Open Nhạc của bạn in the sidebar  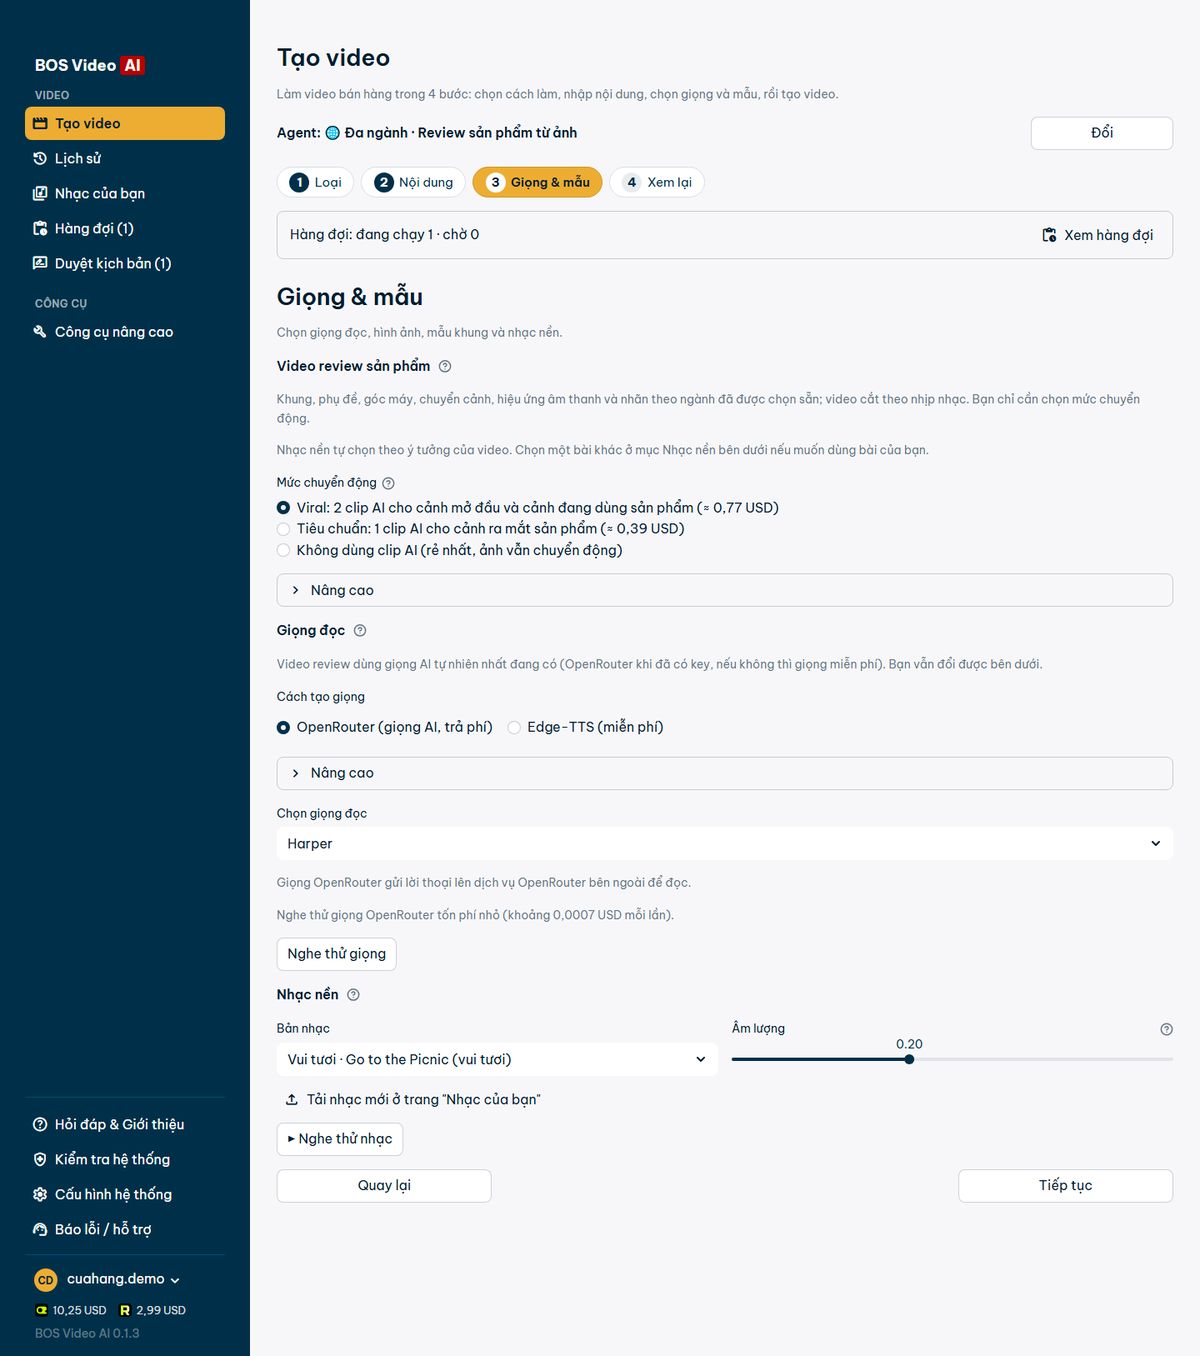125,193
